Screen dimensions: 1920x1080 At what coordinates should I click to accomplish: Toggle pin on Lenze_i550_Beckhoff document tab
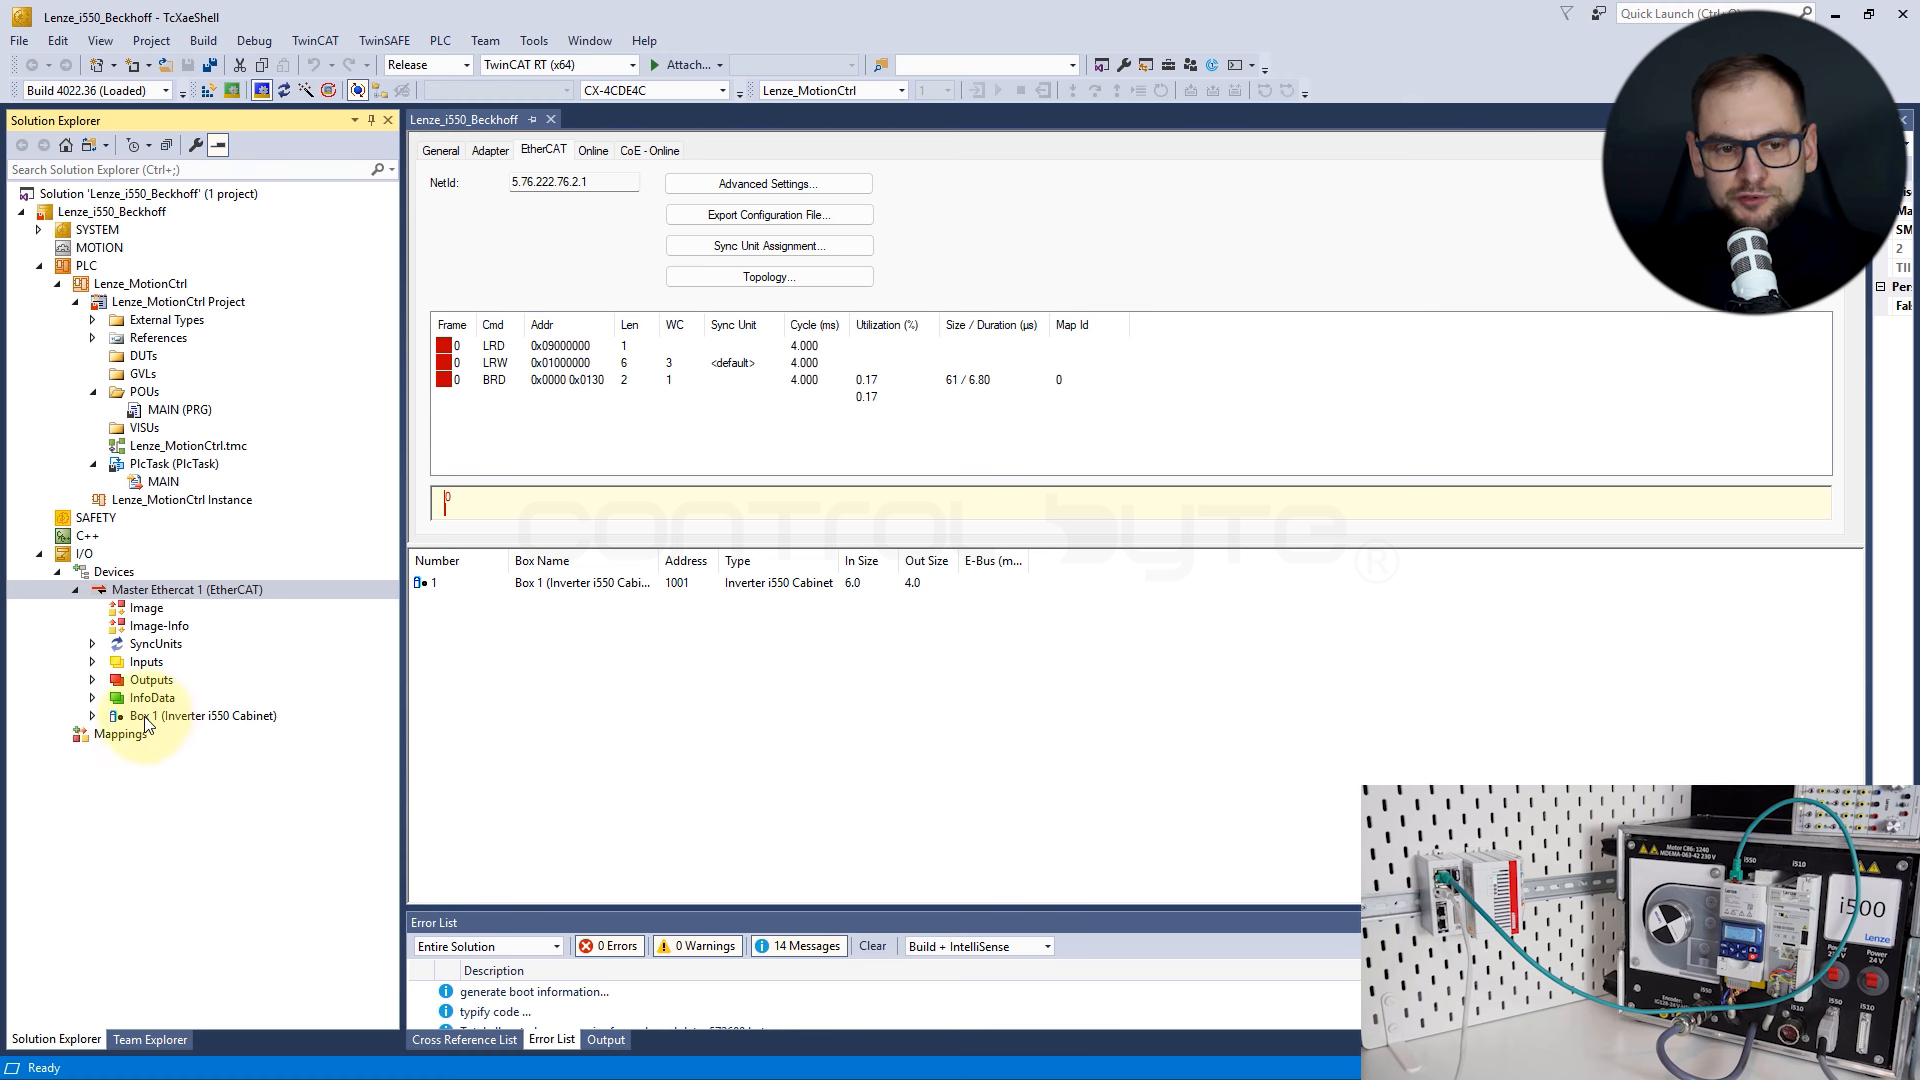pyautogui.click(x=532, y=120)
